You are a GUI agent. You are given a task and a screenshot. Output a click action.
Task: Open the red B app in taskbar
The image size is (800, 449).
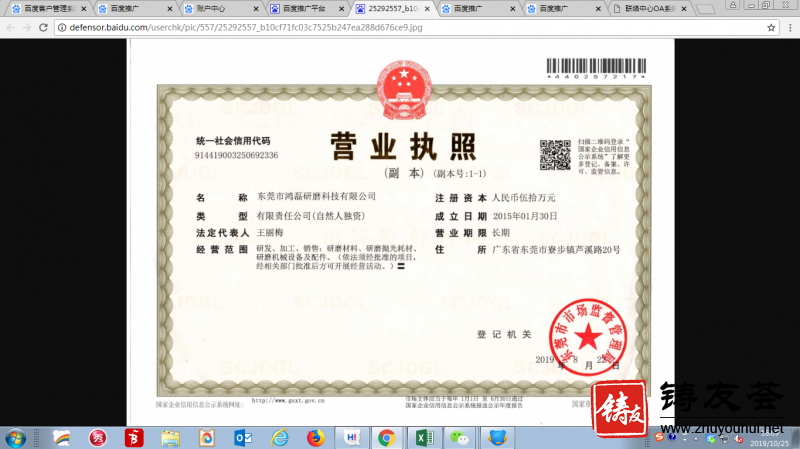[134, 438]
